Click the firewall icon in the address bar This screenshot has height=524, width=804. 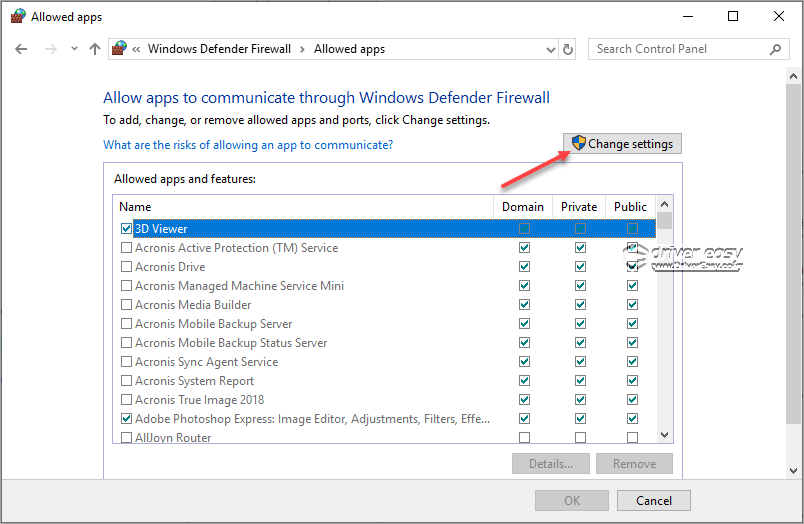[x=119, y=49]
